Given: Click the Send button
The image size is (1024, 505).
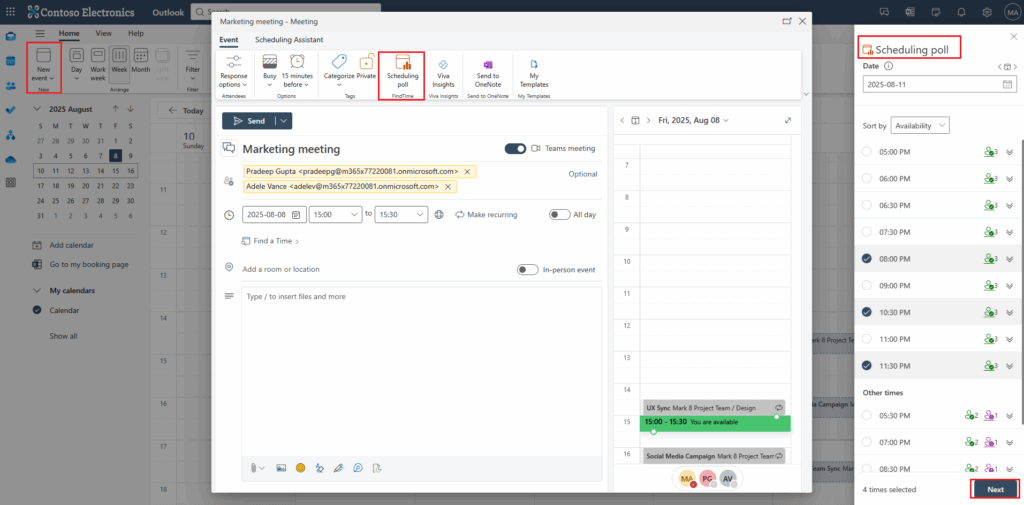Looking at the screenshot, I should point(249,120).
